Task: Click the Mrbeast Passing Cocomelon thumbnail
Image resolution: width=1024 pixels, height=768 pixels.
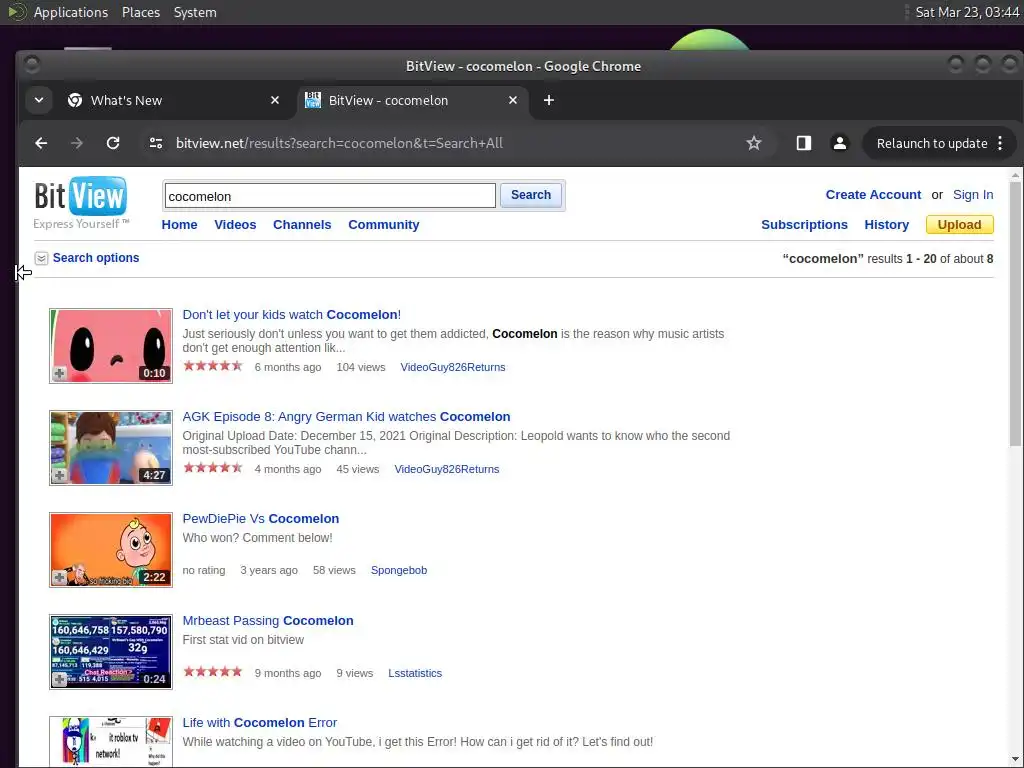Action: click(111, 652)
